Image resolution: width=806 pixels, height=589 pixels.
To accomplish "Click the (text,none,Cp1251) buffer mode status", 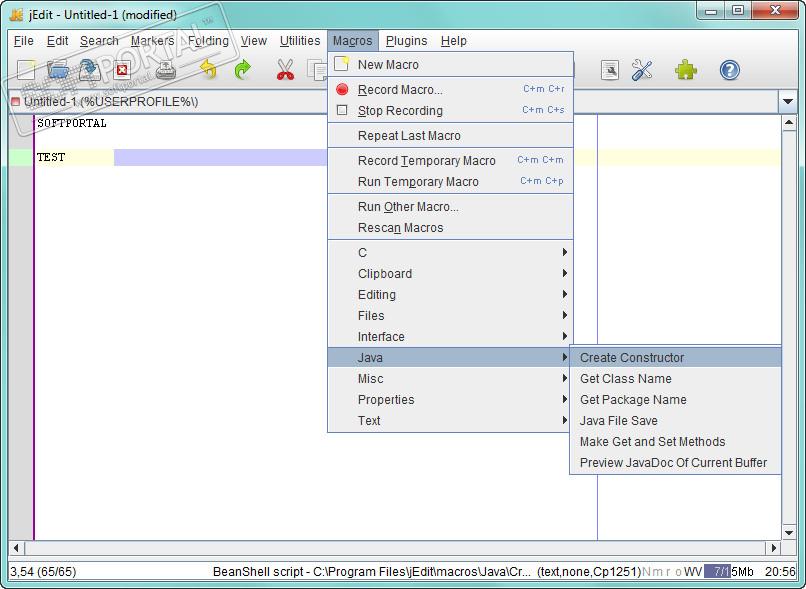I will (x=589, y=571).
